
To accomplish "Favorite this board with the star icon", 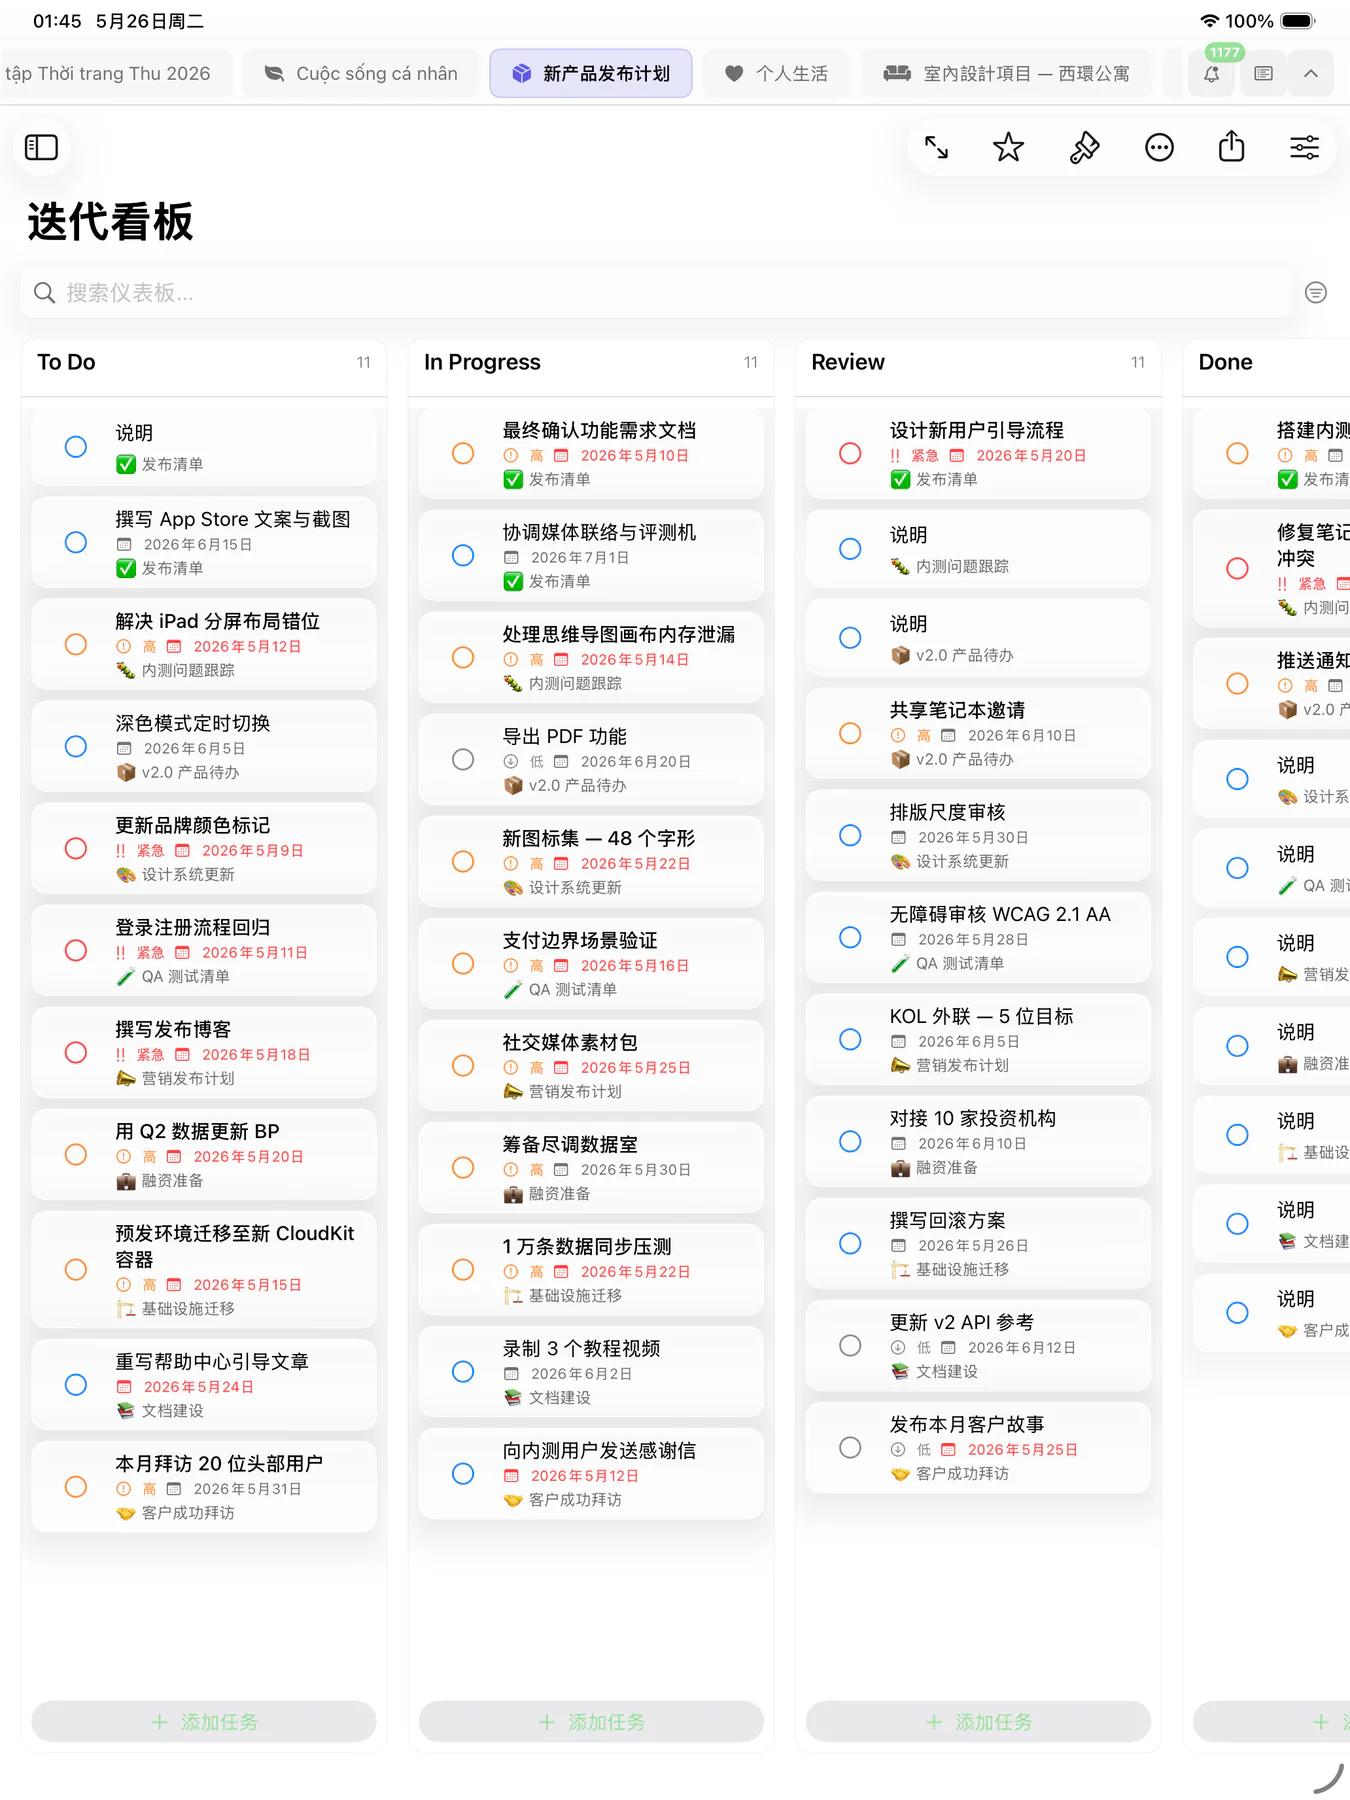I will 1008,148.
